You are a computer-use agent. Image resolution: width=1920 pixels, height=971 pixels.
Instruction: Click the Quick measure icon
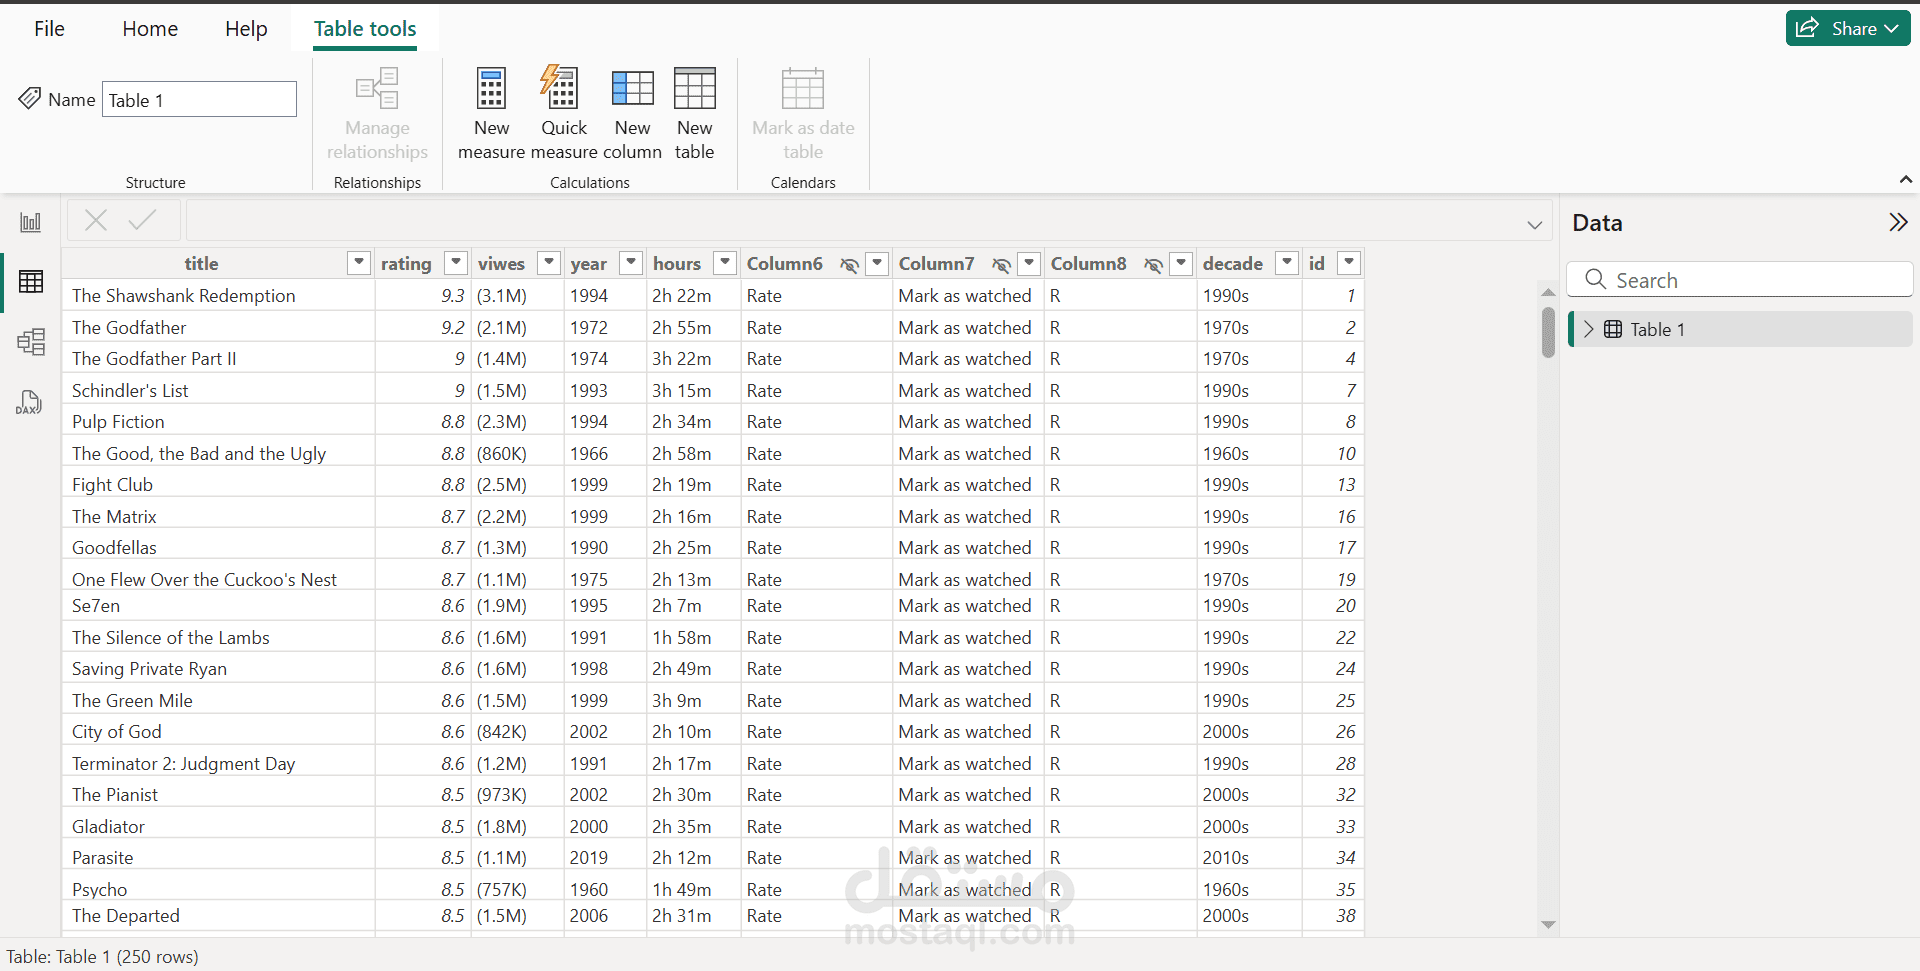(x=561, y=87)
